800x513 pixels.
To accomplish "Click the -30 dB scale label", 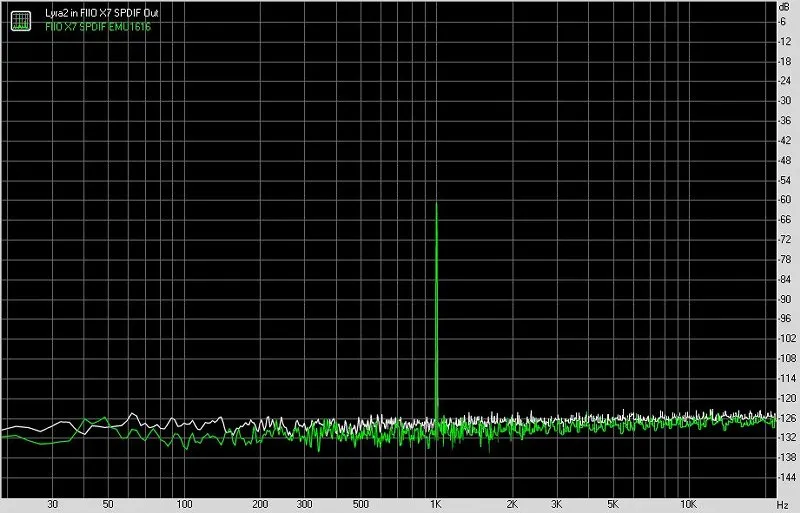I will [x=785, y=101].
